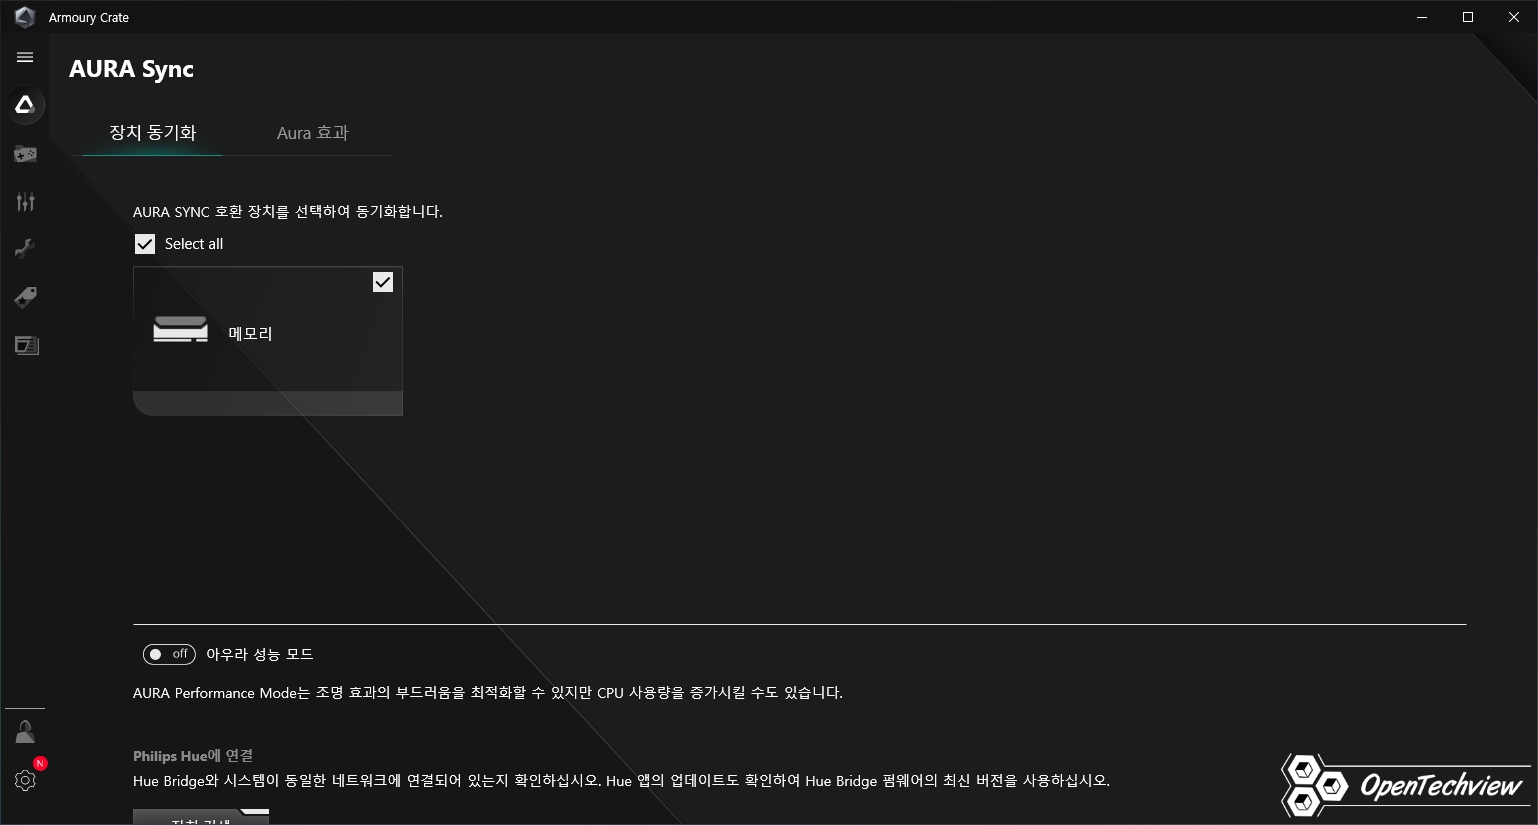This screenshot has width=1538, height=825.
Task: Switch to the 장치 동기화 tab
Action: [x=152, y=133]
